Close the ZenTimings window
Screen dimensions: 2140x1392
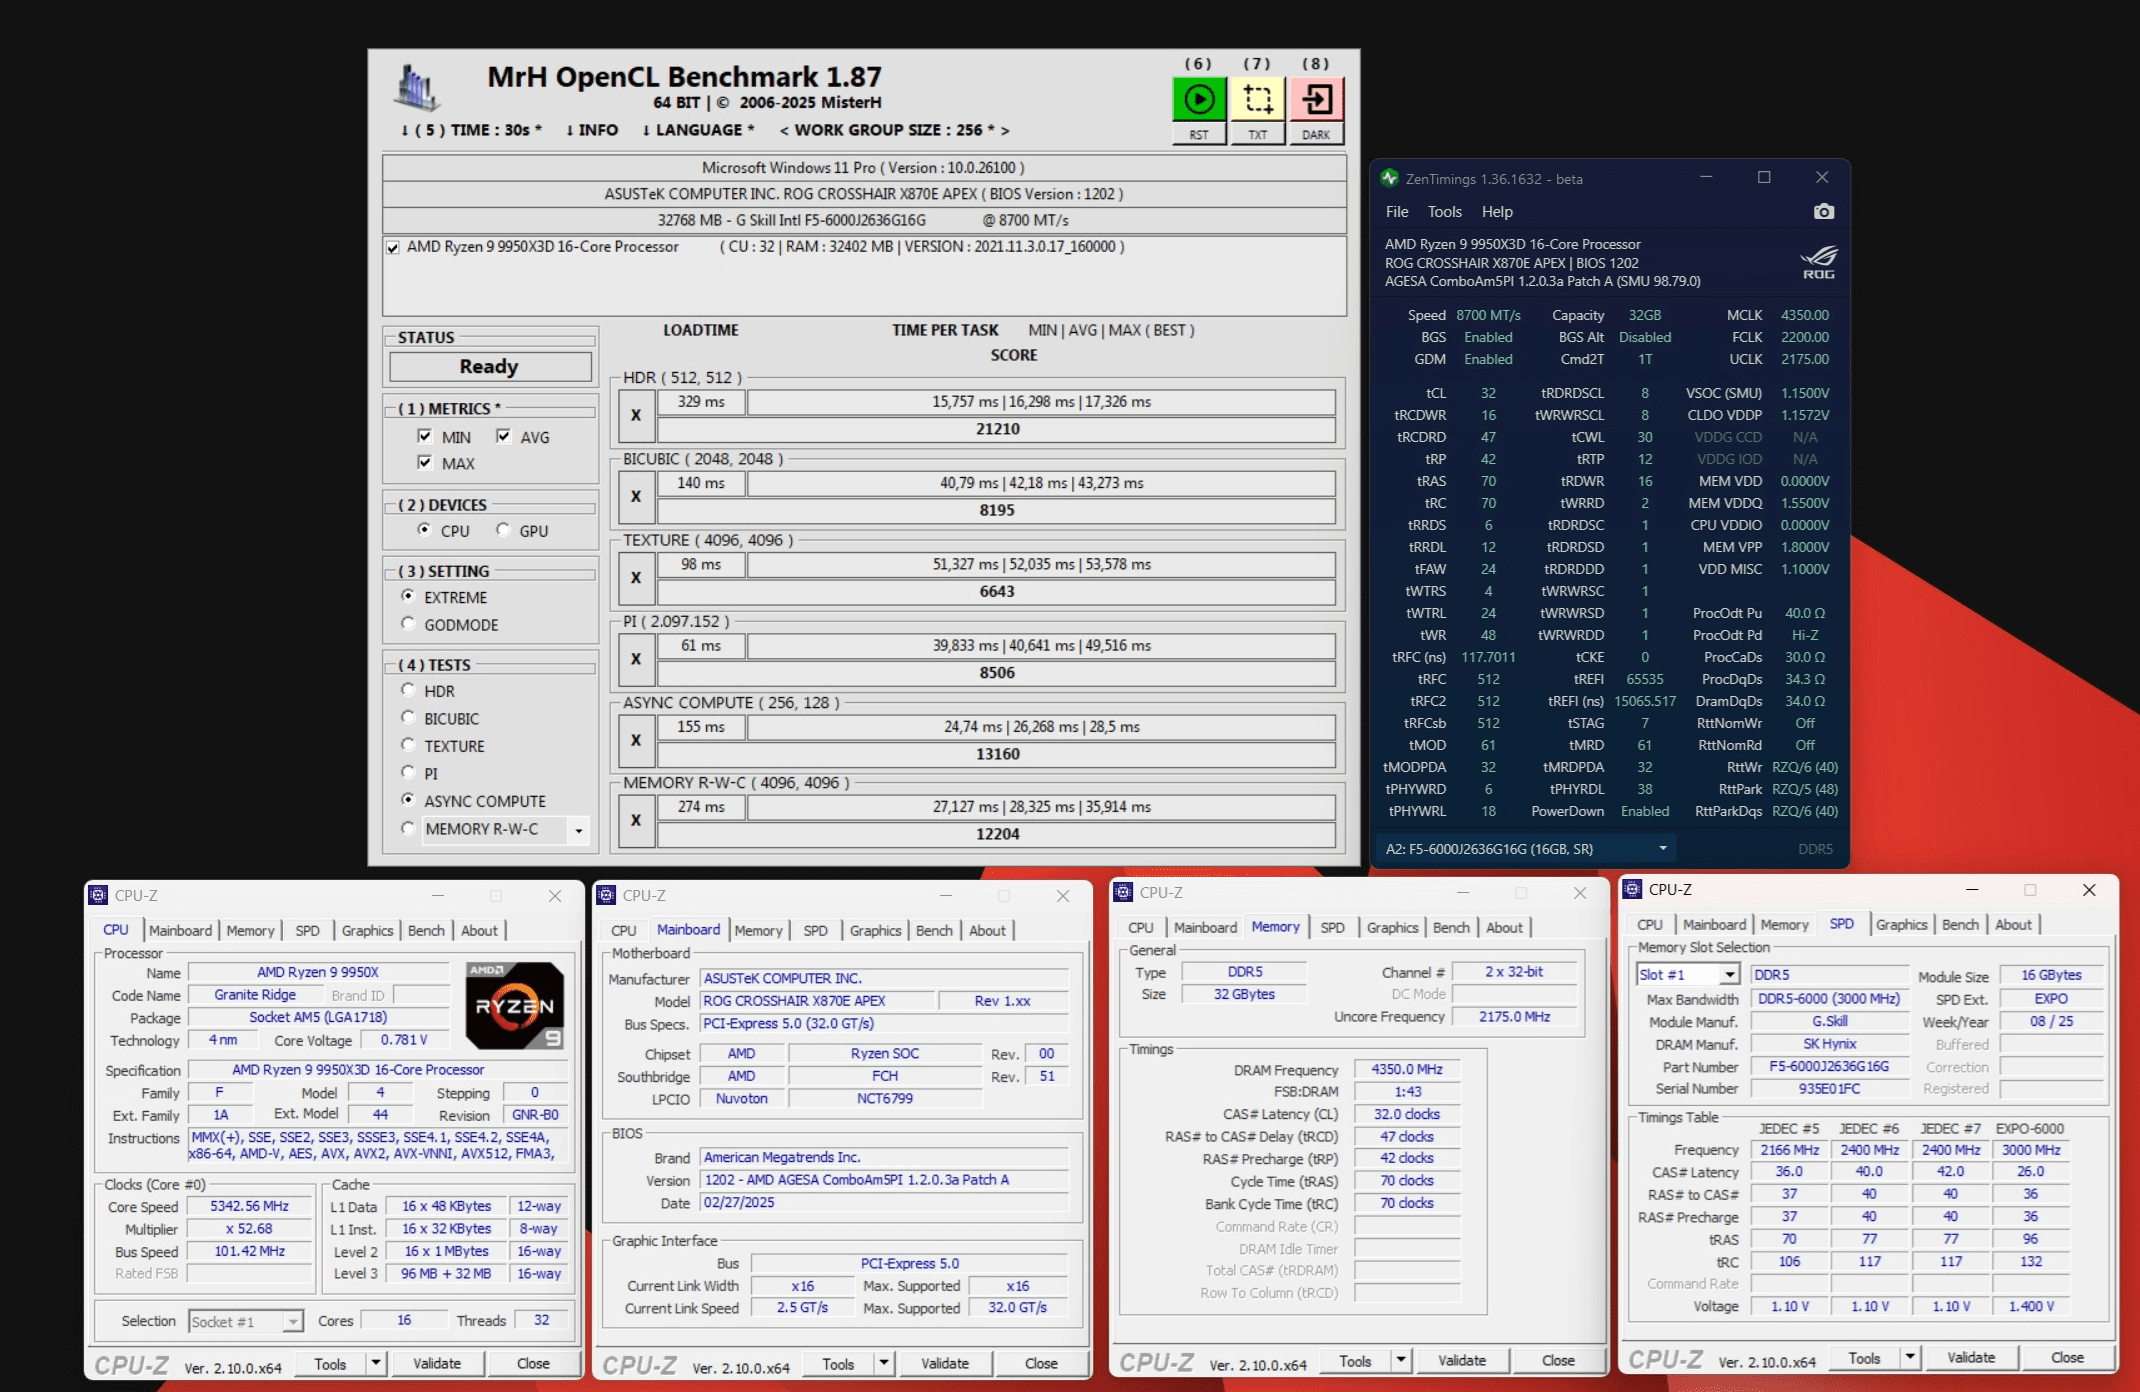tap(1822, 177)
